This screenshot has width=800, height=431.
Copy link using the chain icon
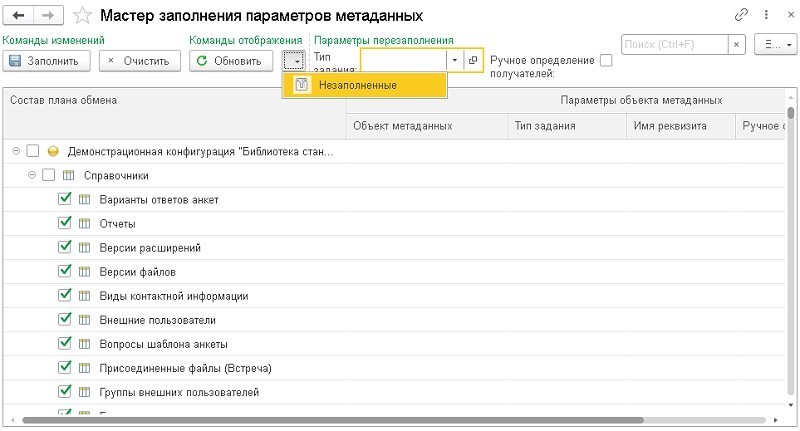click(741, 16)
